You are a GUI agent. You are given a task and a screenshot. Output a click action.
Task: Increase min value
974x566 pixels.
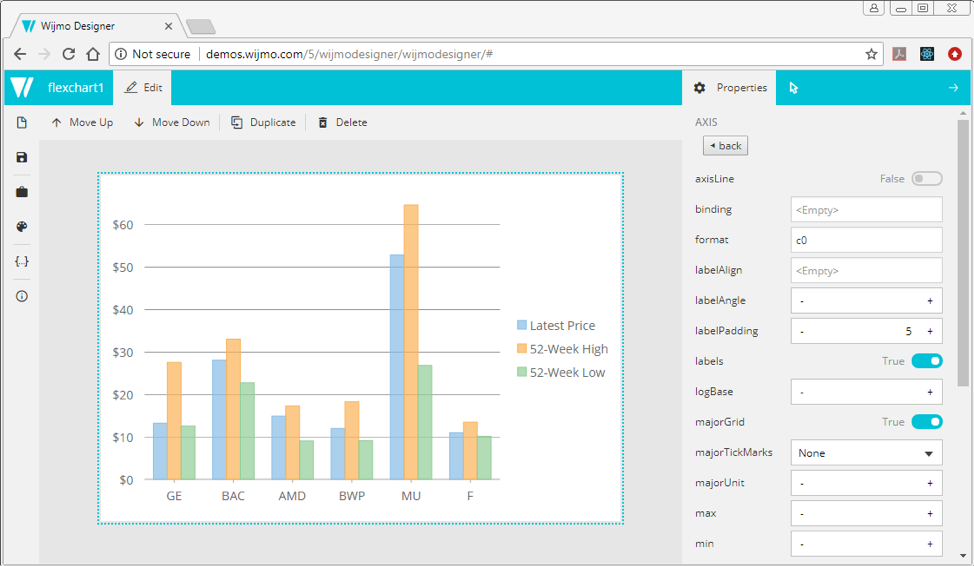coord(930,544)
